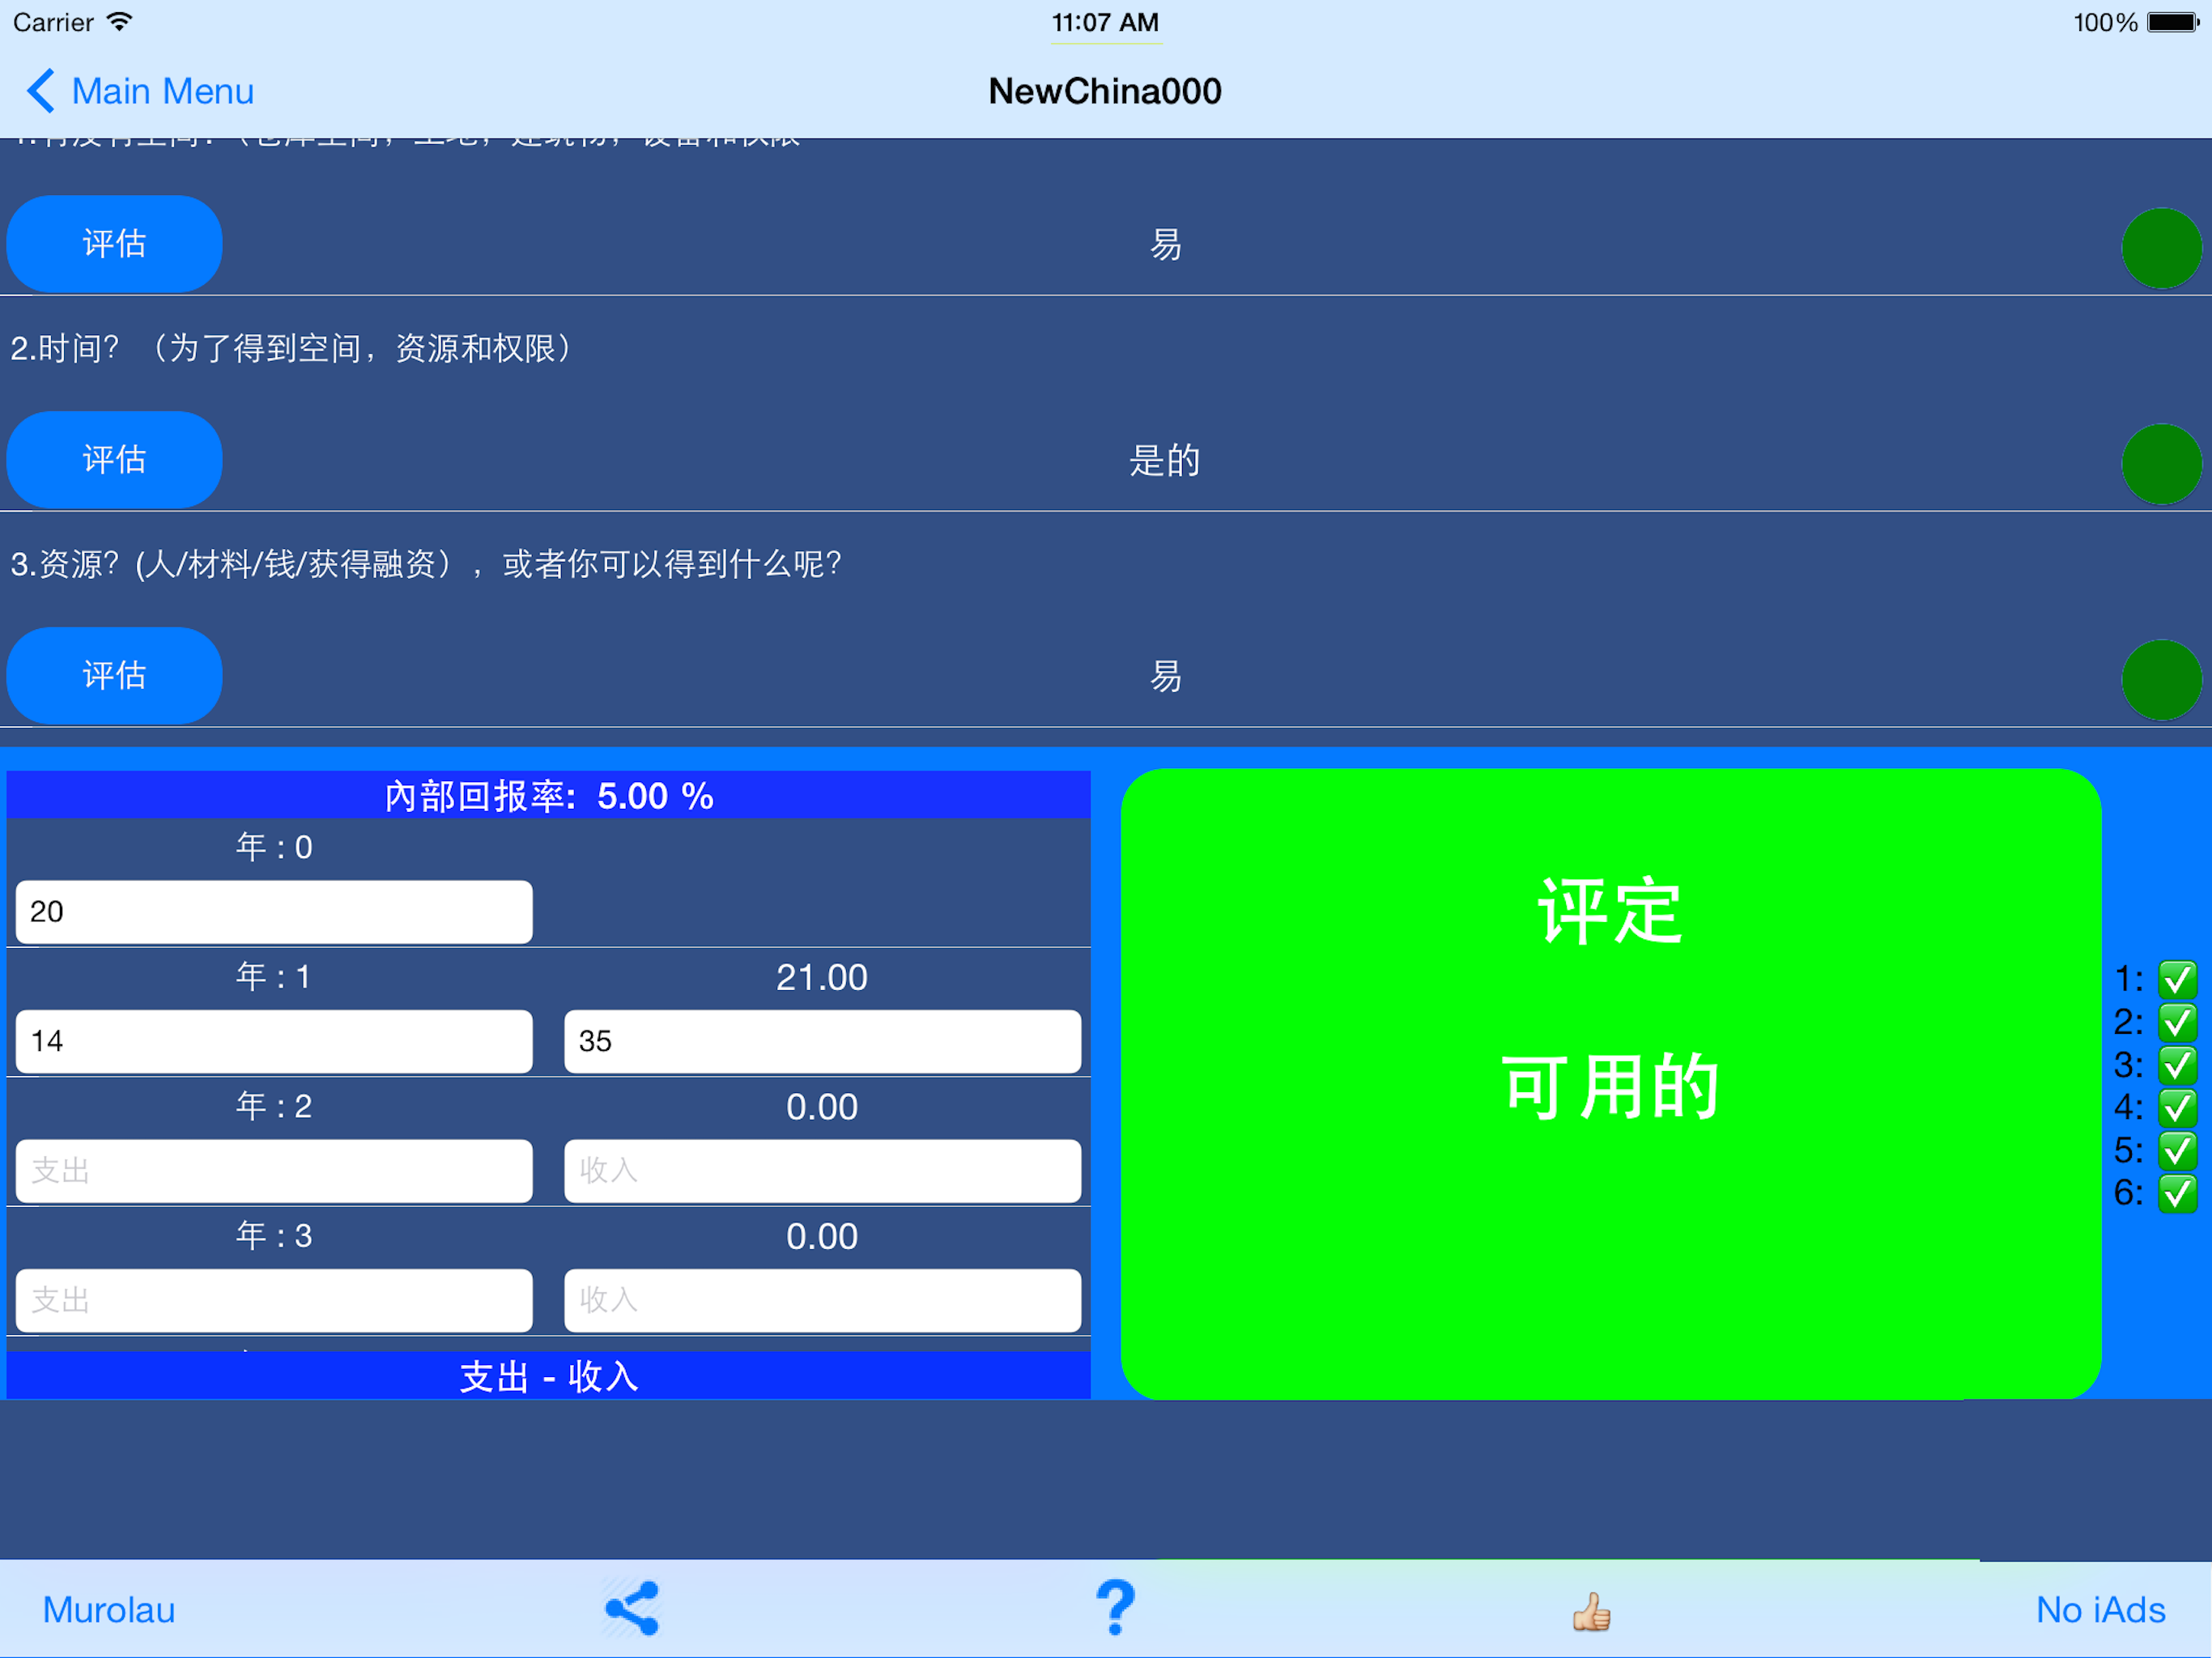Select the 年 : 3 label
The image size is (2212, 1658).
click(274, 1236)
